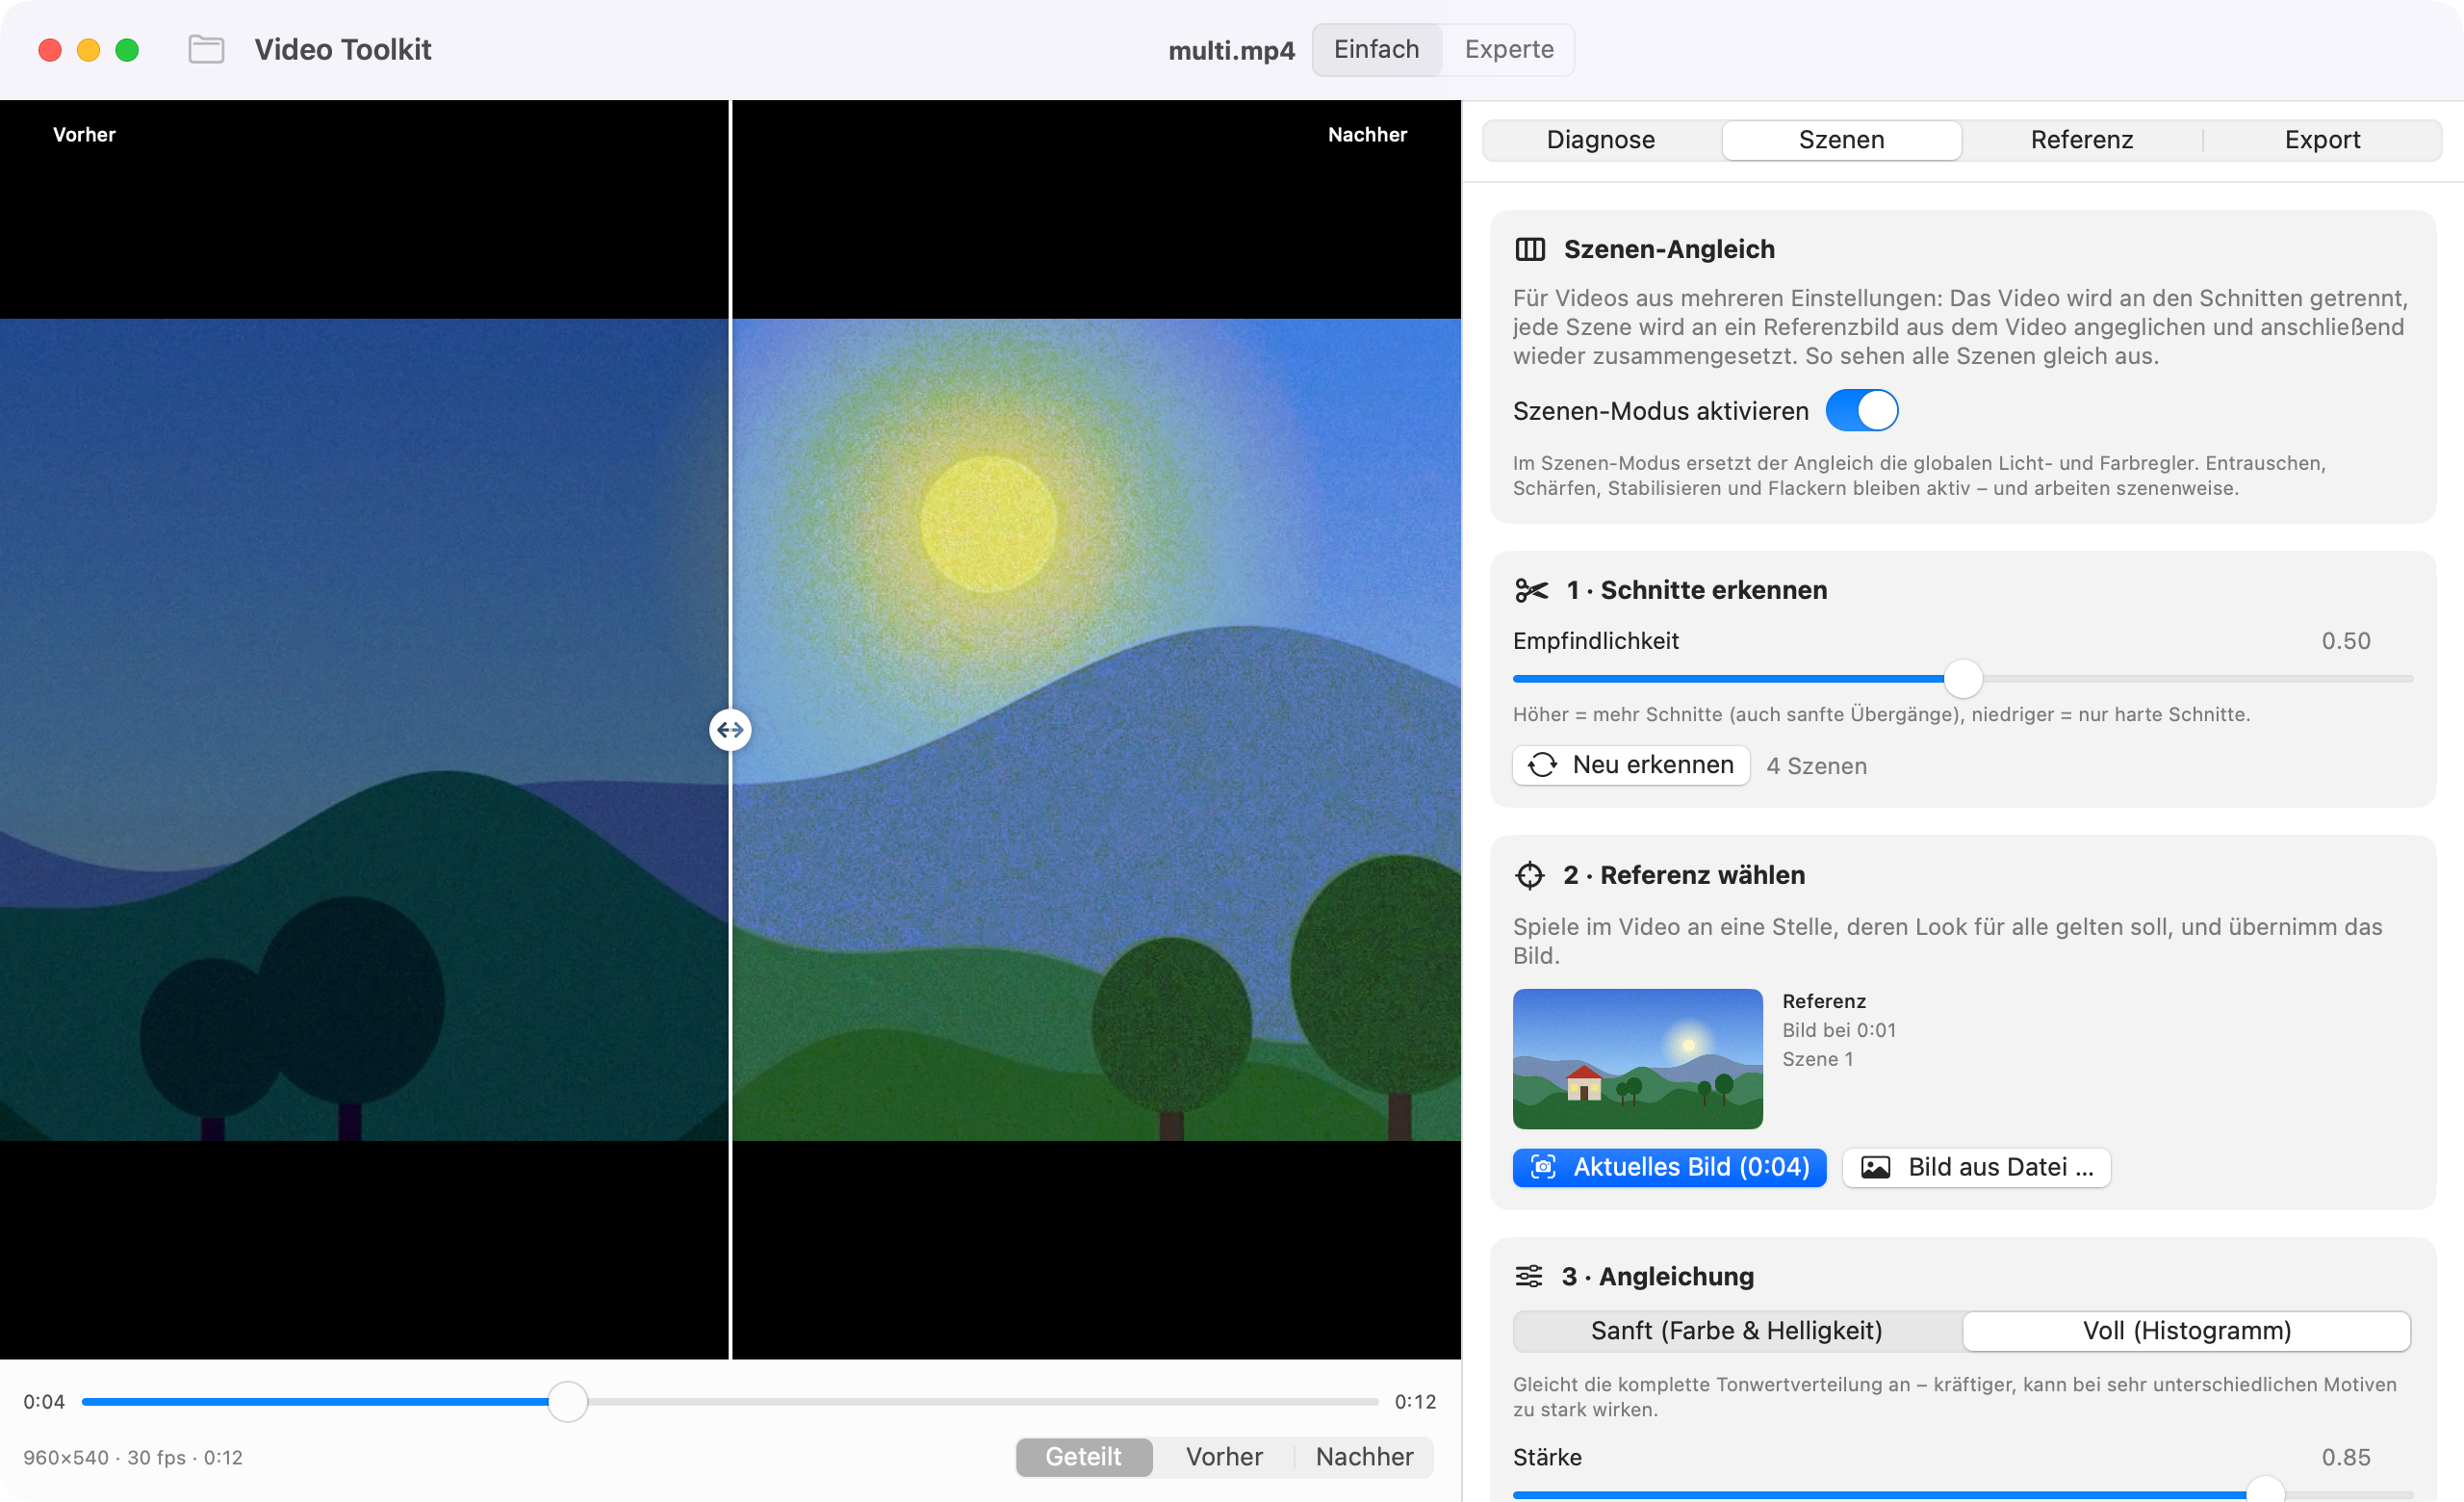The height and width of the screenshot is (1502, 2464).
Task: Click the Bild bei 0:01 label
Action: pyautogui.click(x=1838, y=1030)
